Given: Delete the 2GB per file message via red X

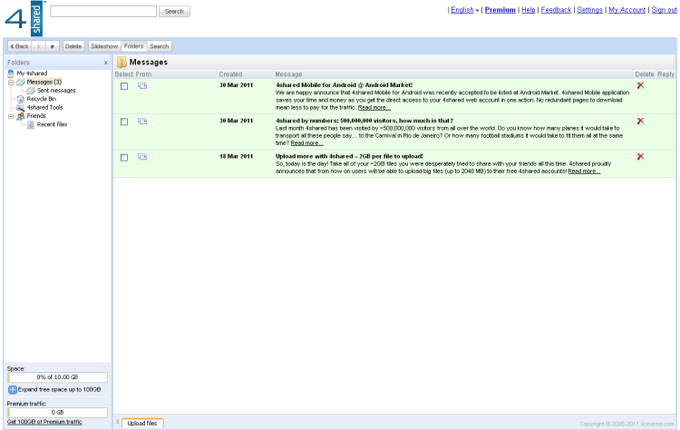Looking at the screenshot, I should pos(640,156).
